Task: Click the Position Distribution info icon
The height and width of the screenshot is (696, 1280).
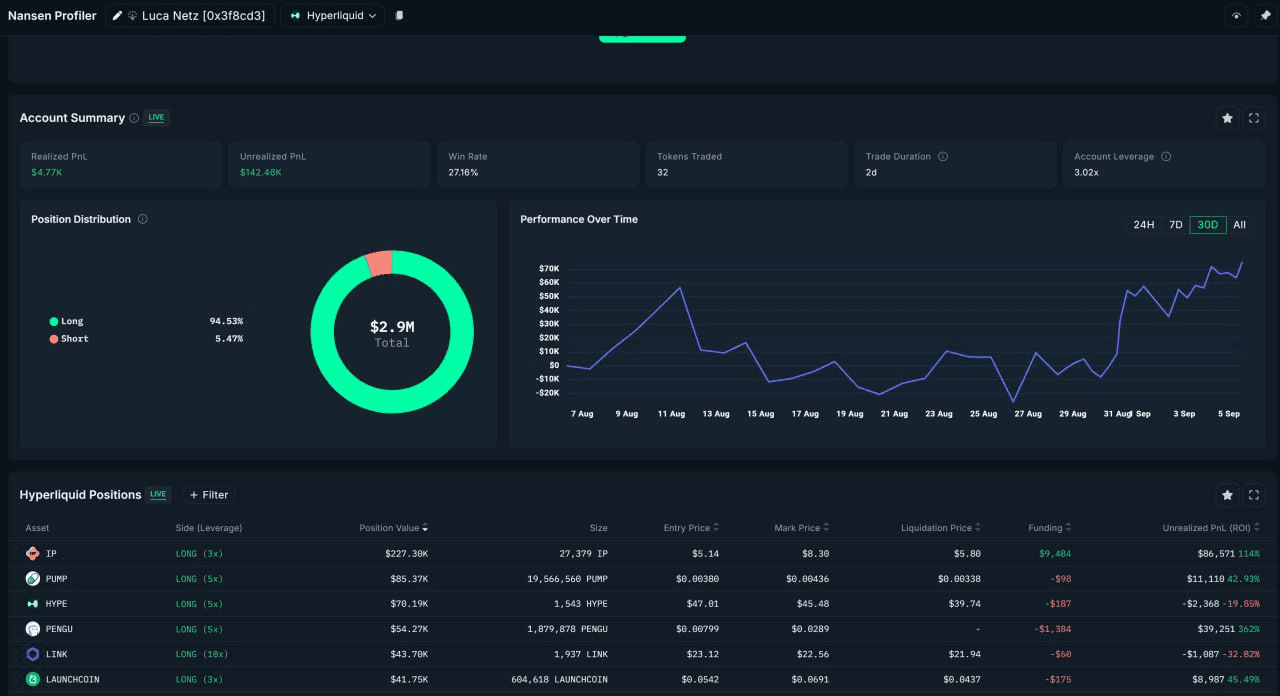Action: point(142,219)
